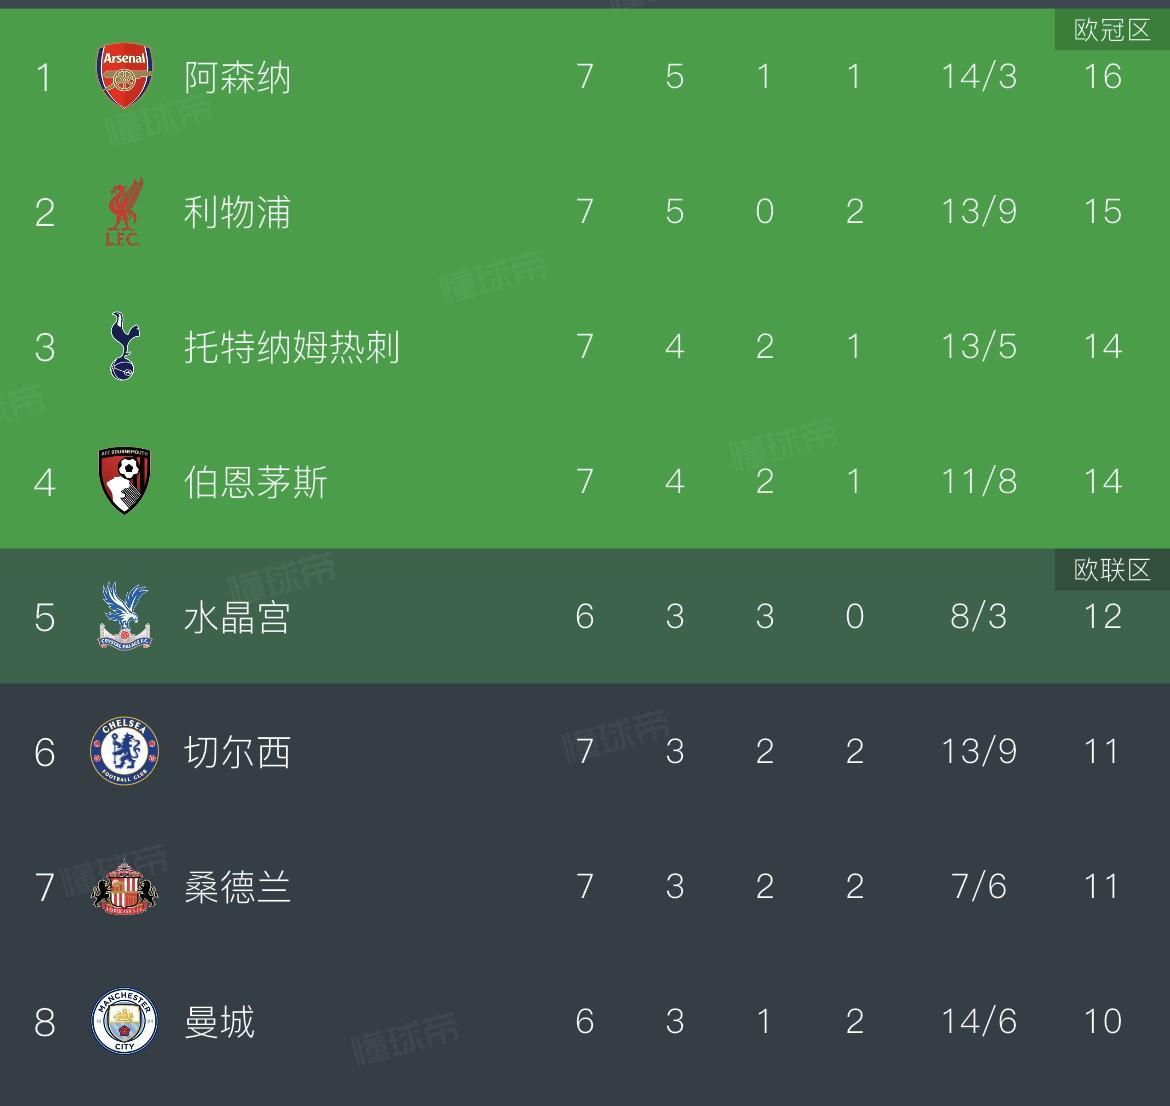Select Manchester City's 14/6 goals figure
1170x1106 pixels.
[x=978, y=1022]
